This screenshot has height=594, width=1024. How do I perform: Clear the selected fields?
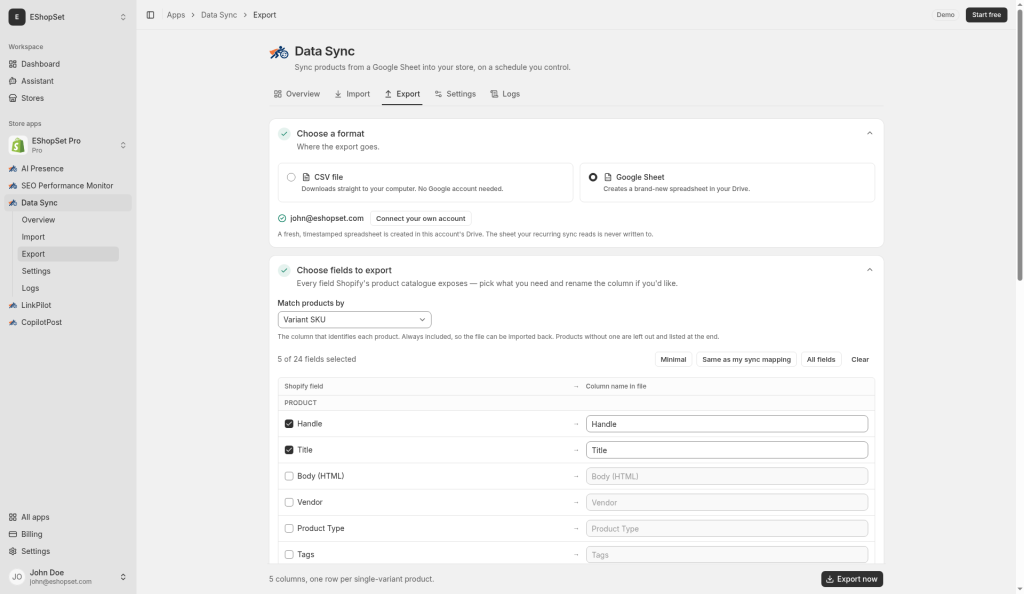[x=859, y=360]
